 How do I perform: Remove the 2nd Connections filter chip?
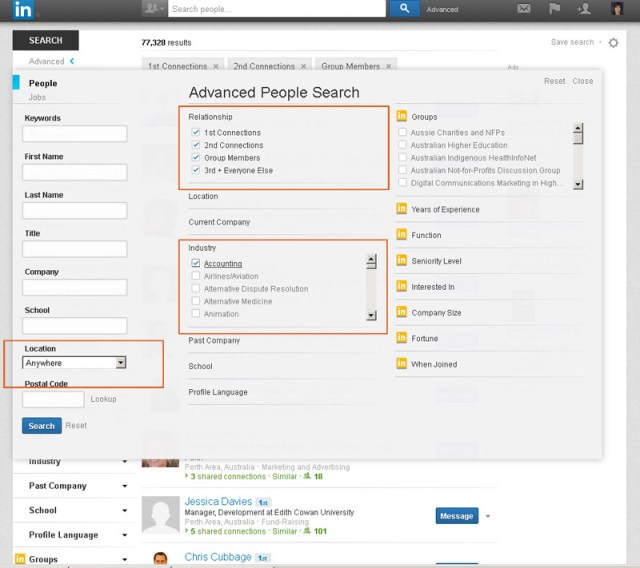[303, 66]
